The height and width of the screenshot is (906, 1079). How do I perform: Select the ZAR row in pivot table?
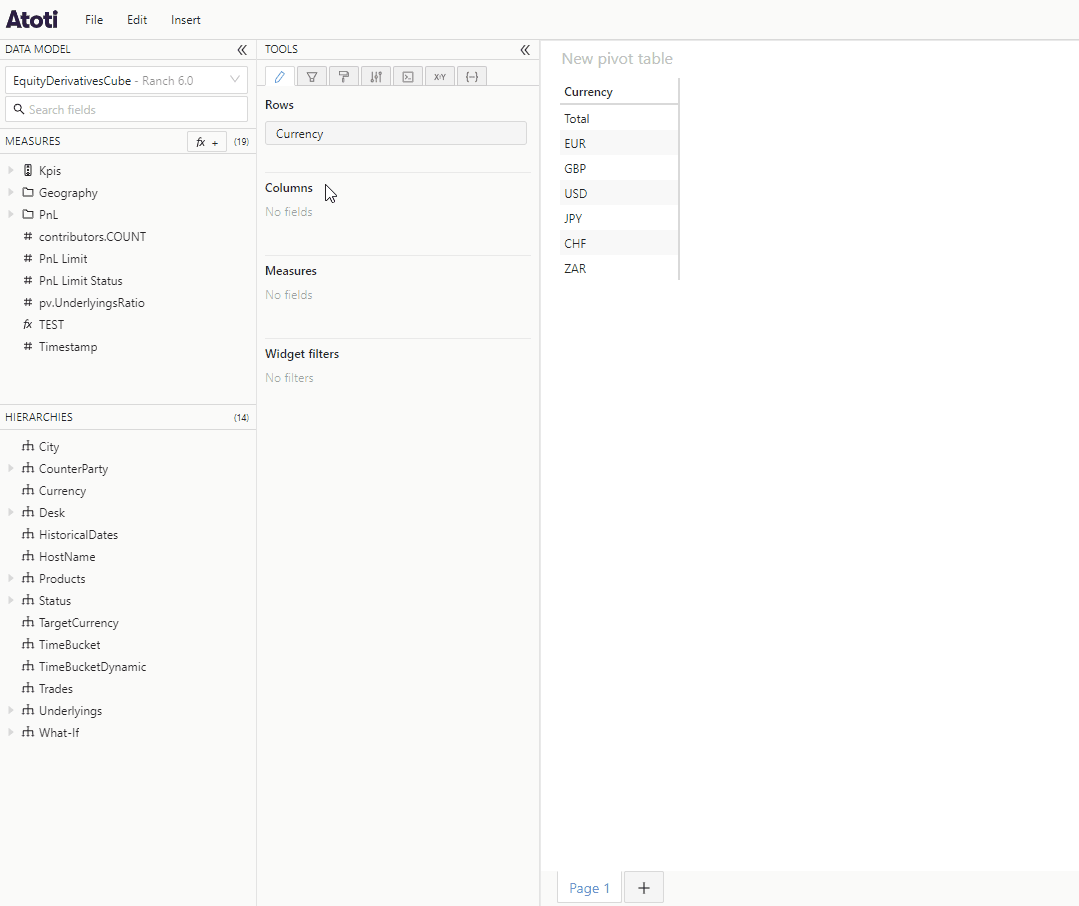[619, 268]
